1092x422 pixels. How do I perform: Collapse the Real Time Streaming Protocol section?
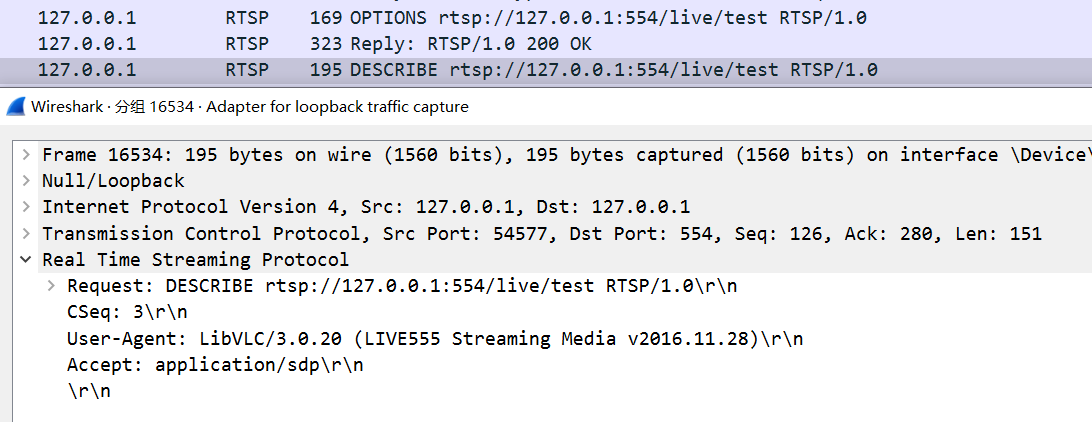26,260
